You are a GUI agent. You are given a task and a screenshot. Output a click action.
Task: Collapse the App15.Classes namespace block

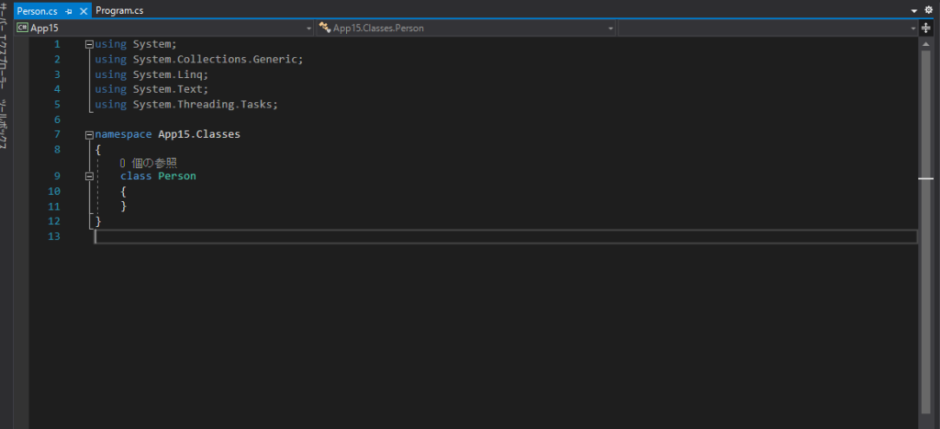90,134
